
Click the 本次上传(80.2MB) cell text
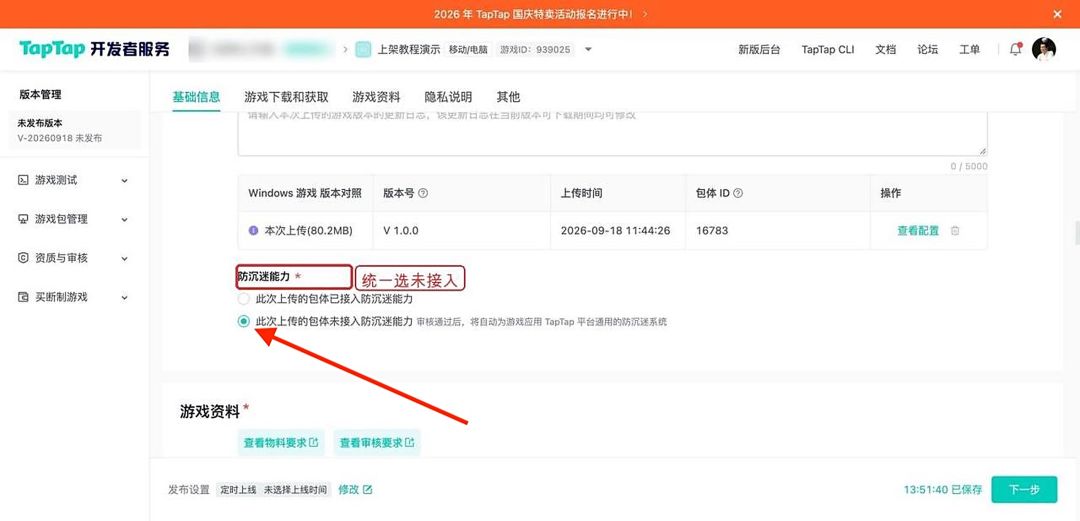pyautogui.click(x=309, y=231)
